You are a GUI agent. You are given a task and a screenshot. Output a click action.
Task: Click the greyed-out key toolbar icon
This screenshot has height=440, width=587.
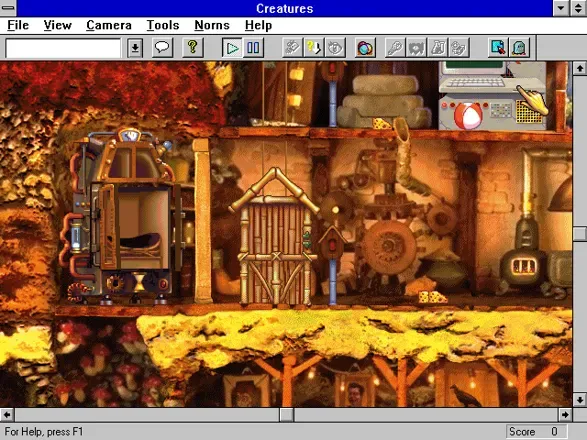[x=395, y=48]
